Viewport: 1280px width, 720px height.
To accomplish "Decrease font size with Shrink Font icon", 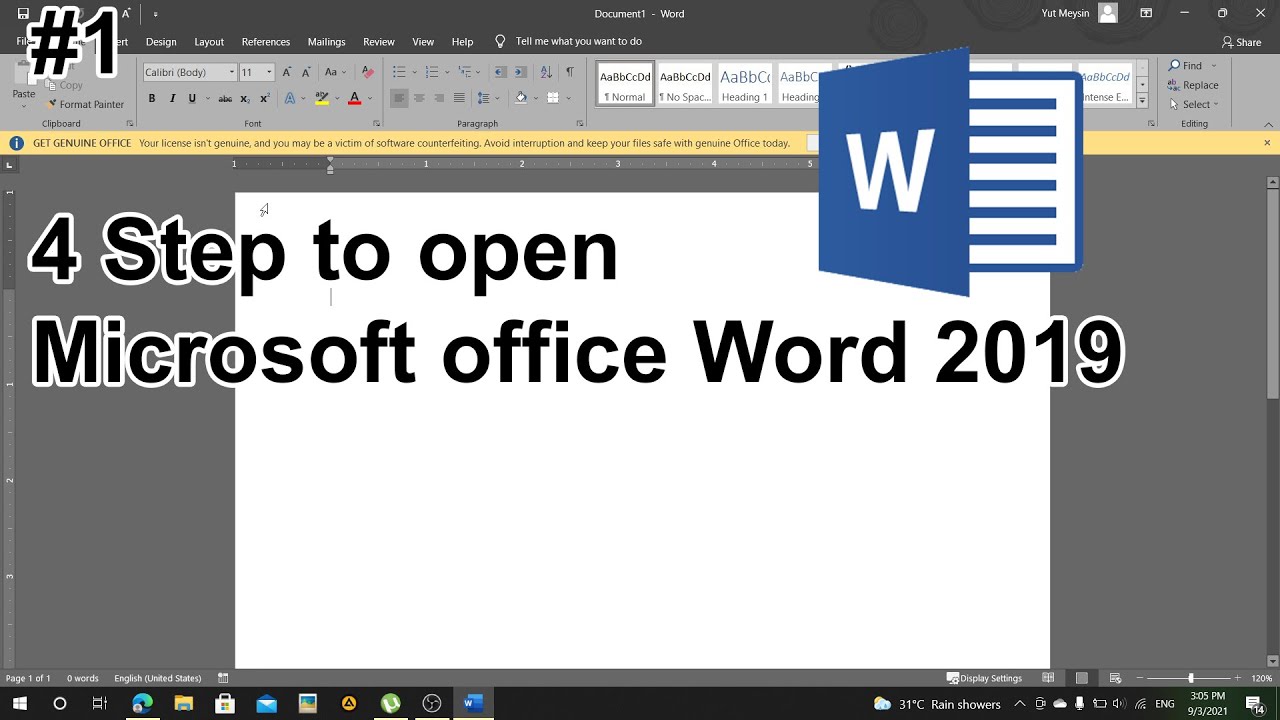I will click(x=305, y=72).
